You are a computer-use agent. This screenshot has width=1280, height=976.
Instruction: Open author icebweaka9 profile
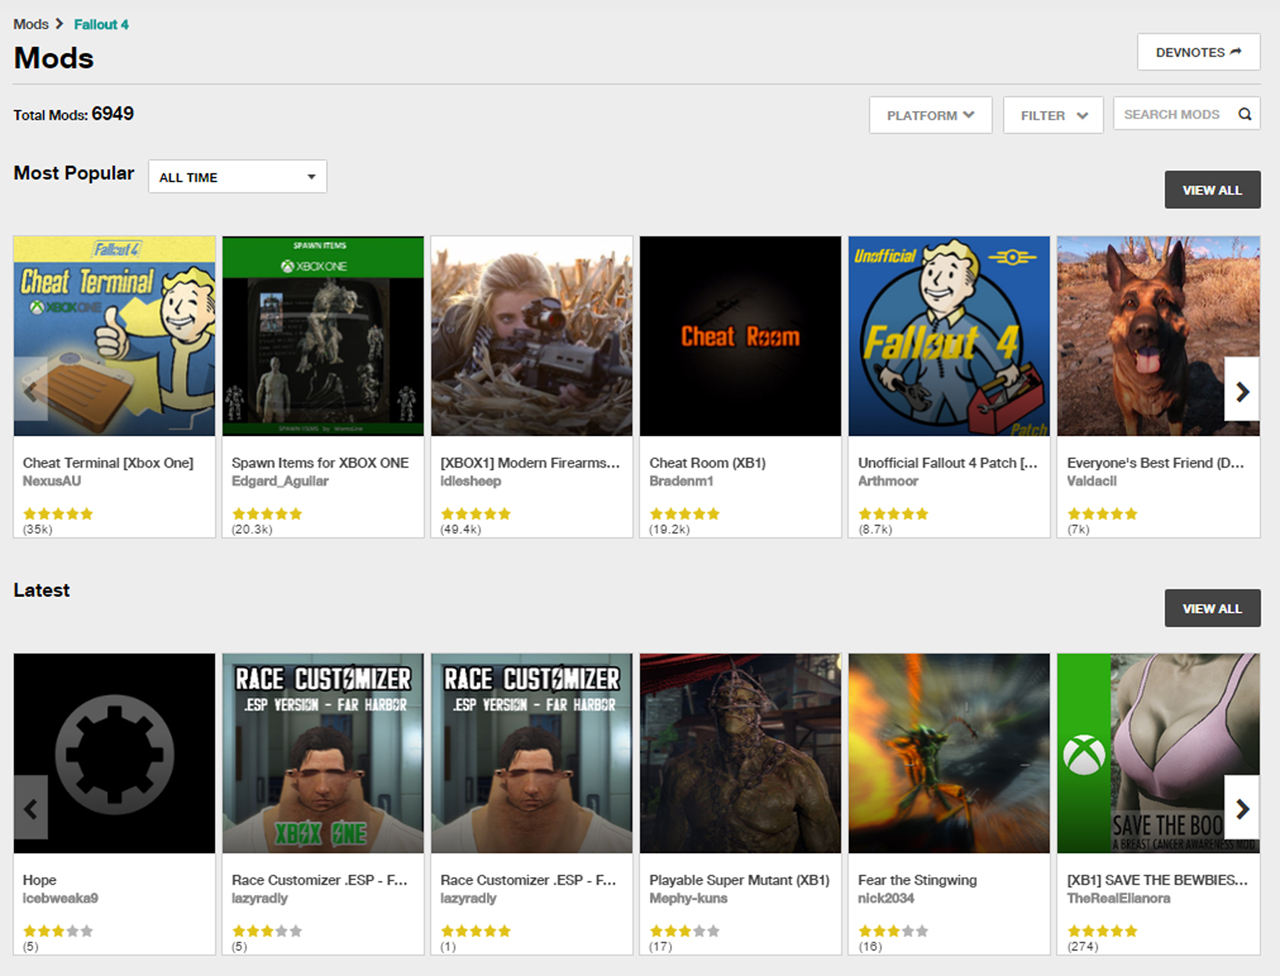61,898
